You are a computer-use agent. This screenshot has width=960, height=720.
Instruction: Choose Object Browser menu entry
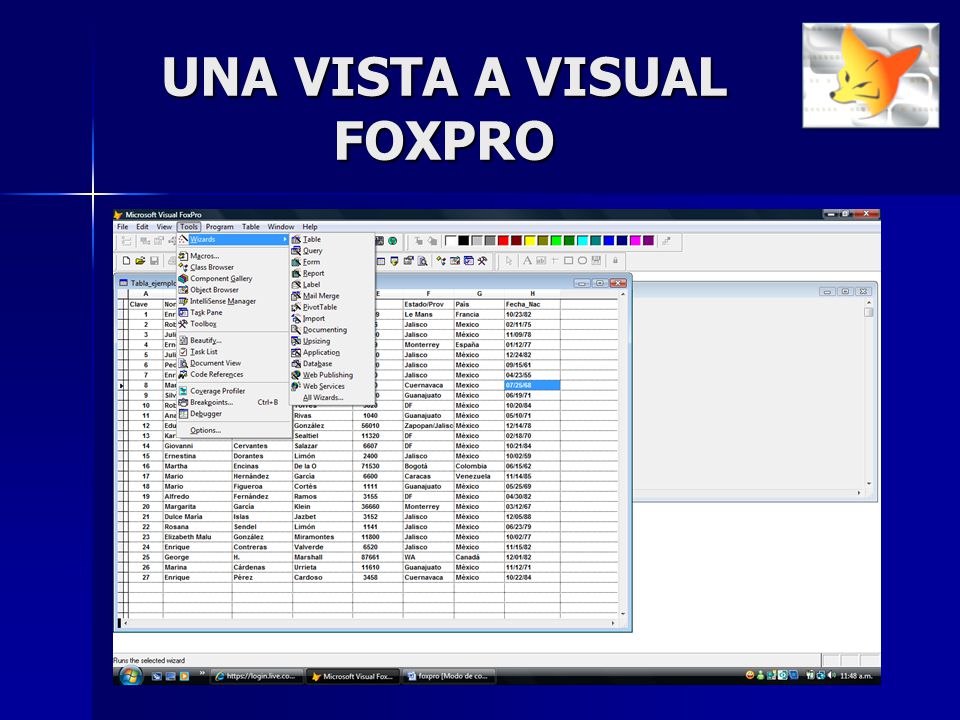pyautogui.click(x=234, y=290)
